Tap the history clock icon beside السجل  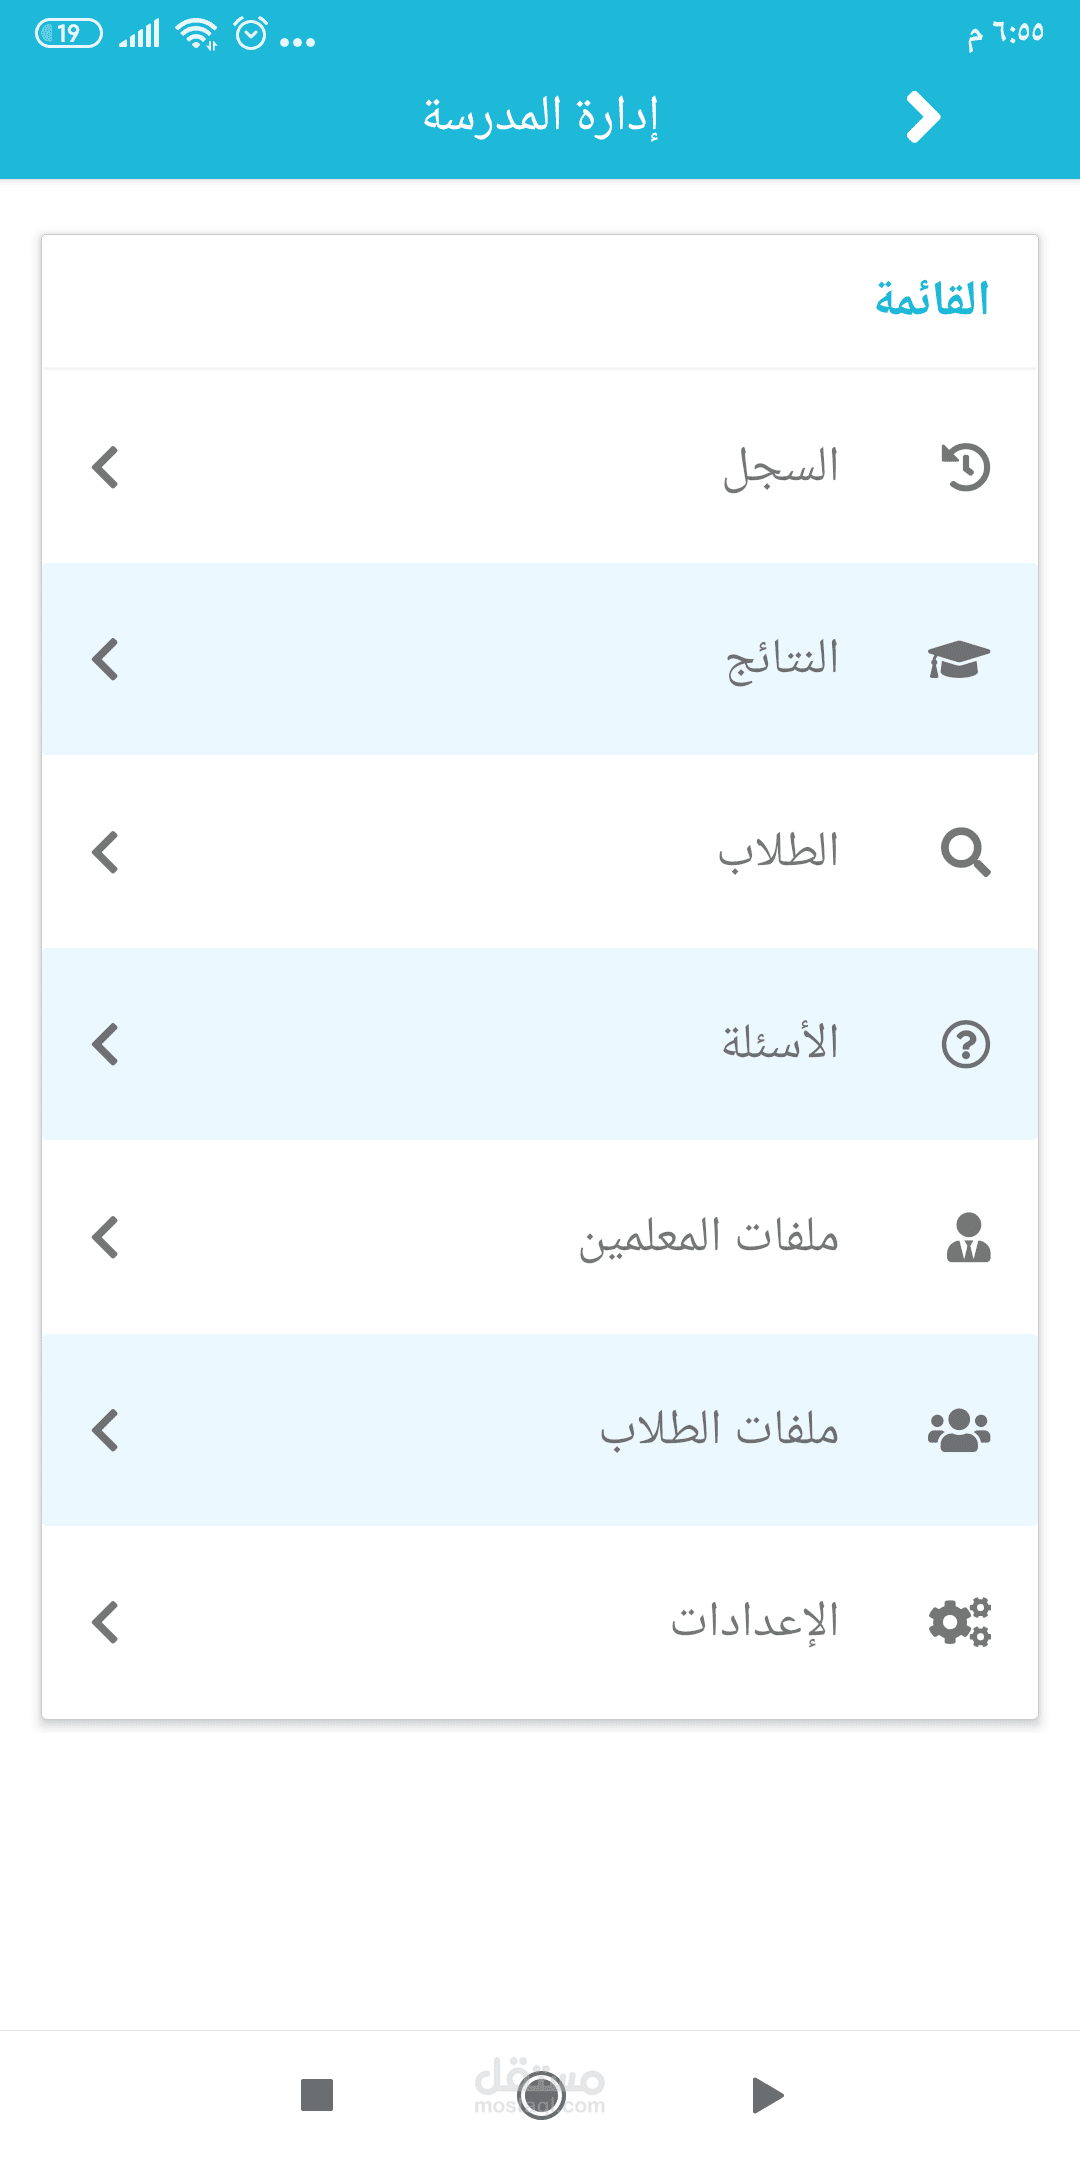click(966, 467)
